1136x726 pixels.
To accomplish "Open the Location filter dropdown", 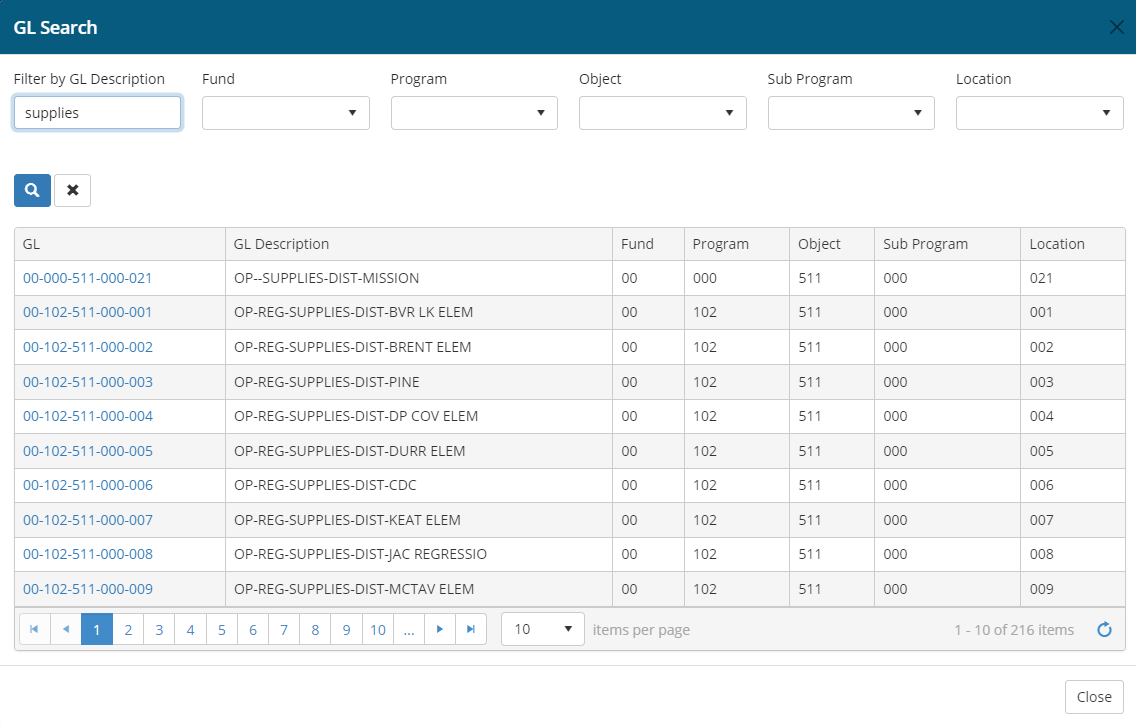I will (x=1039, y=113).
